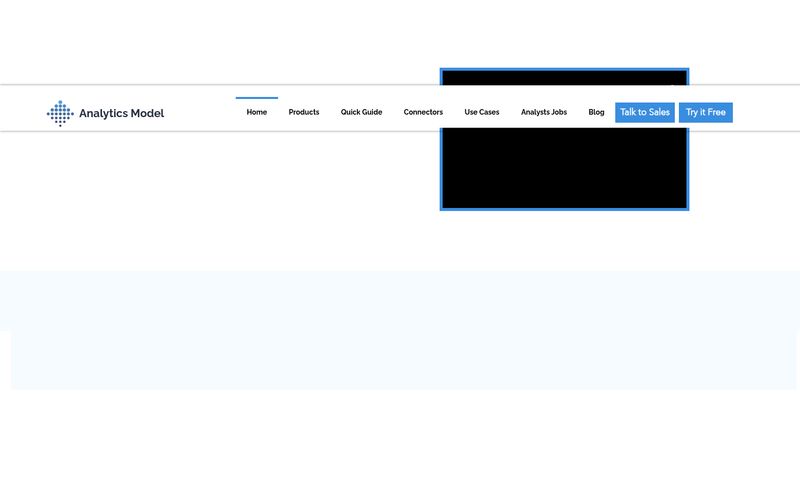The width and height of the screenshot is (800, 496).
Task: Navigate to the Use Cases page
Action: click(482, 112)
